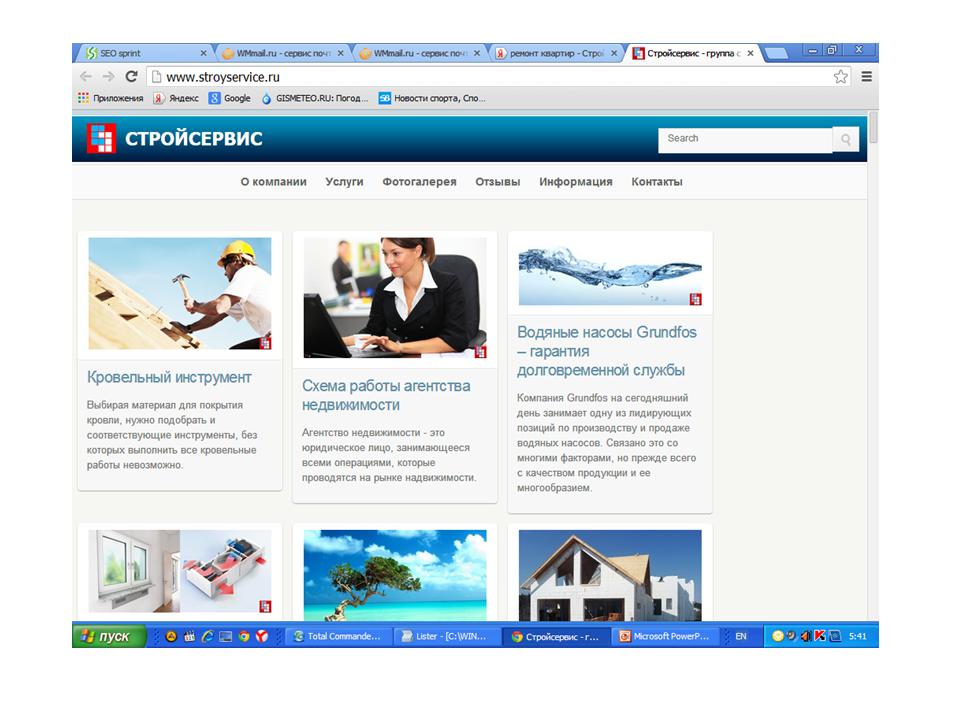
Task: Click text 'Агентство недвижимости - это'
Action: 373,432
